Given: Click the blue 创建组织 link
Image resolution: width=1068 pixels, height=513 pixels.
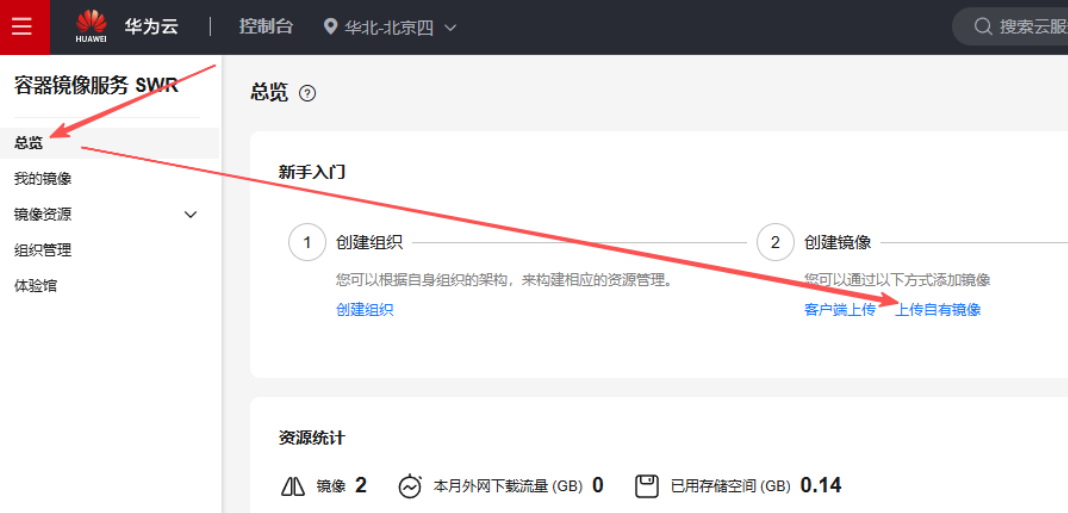Looking at the screenshot, I should coord(365,310).
